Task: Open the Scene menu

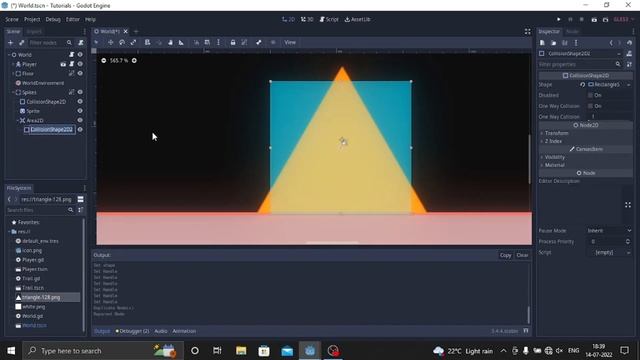Action: 12,19
